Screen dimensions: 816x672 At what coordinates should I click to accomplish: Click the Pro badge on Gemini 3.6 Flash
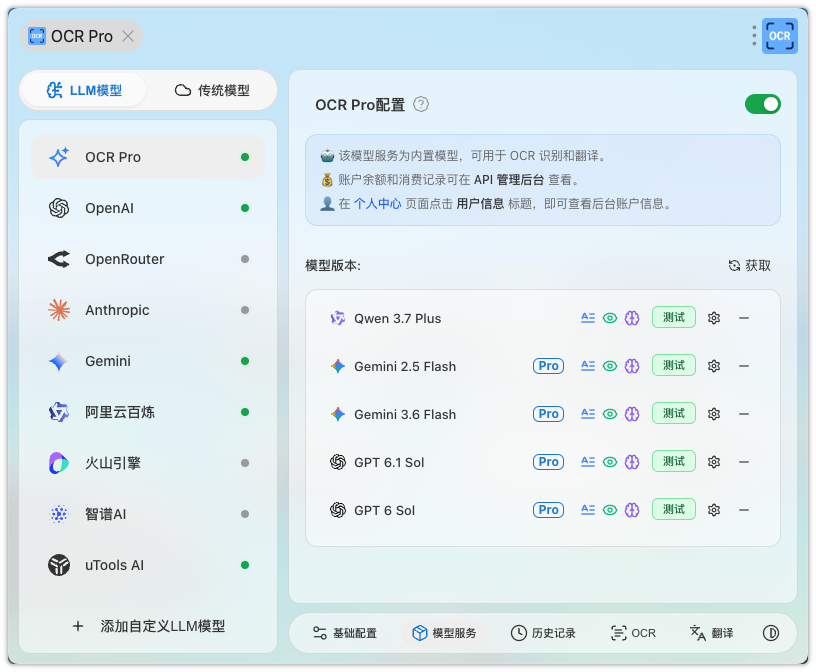coord(548,414)
